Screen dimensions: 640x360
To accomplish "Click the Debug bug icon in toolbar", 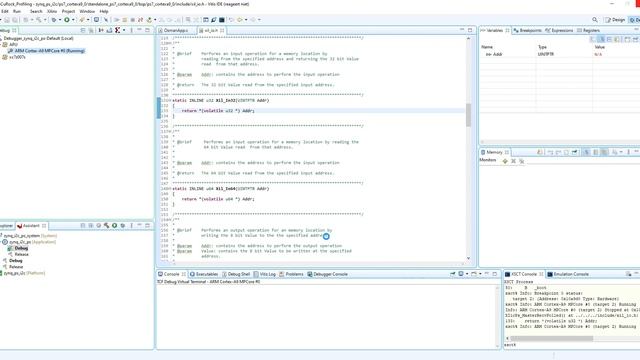I will [x=54, y=20].
